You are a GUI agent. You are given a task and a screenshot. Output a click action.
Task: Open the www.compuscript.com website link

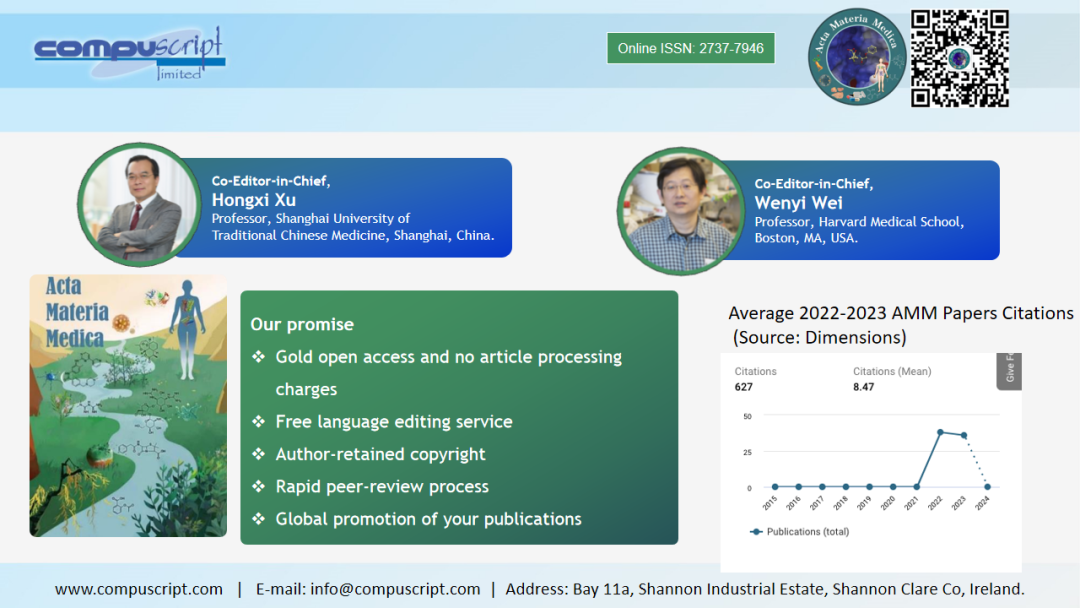[x=138, y=589]
